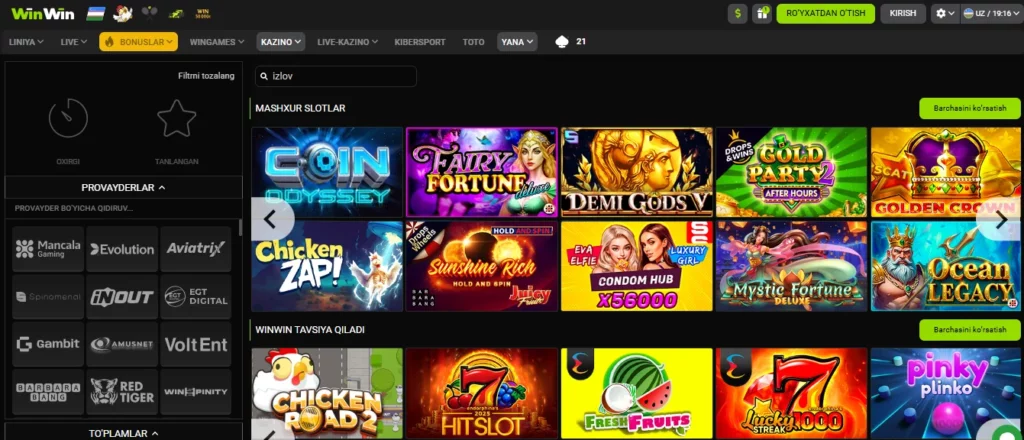Click the Ro'yxatdan o'tish register button
The height and width of the screenshot is (440, 1024).
click(x=825, y=13)
